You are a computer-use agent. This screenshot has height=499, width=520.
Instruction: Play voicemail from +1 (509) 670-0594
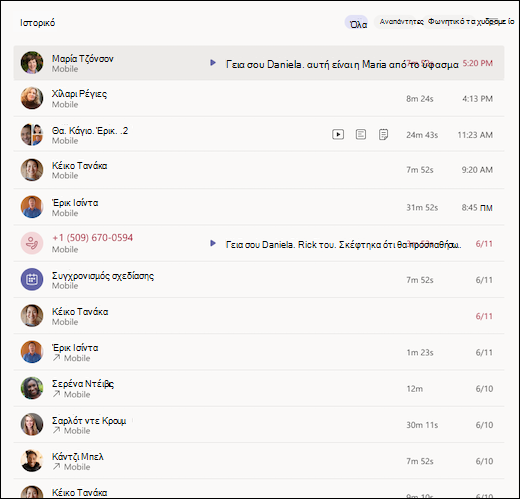coord(213,243)
